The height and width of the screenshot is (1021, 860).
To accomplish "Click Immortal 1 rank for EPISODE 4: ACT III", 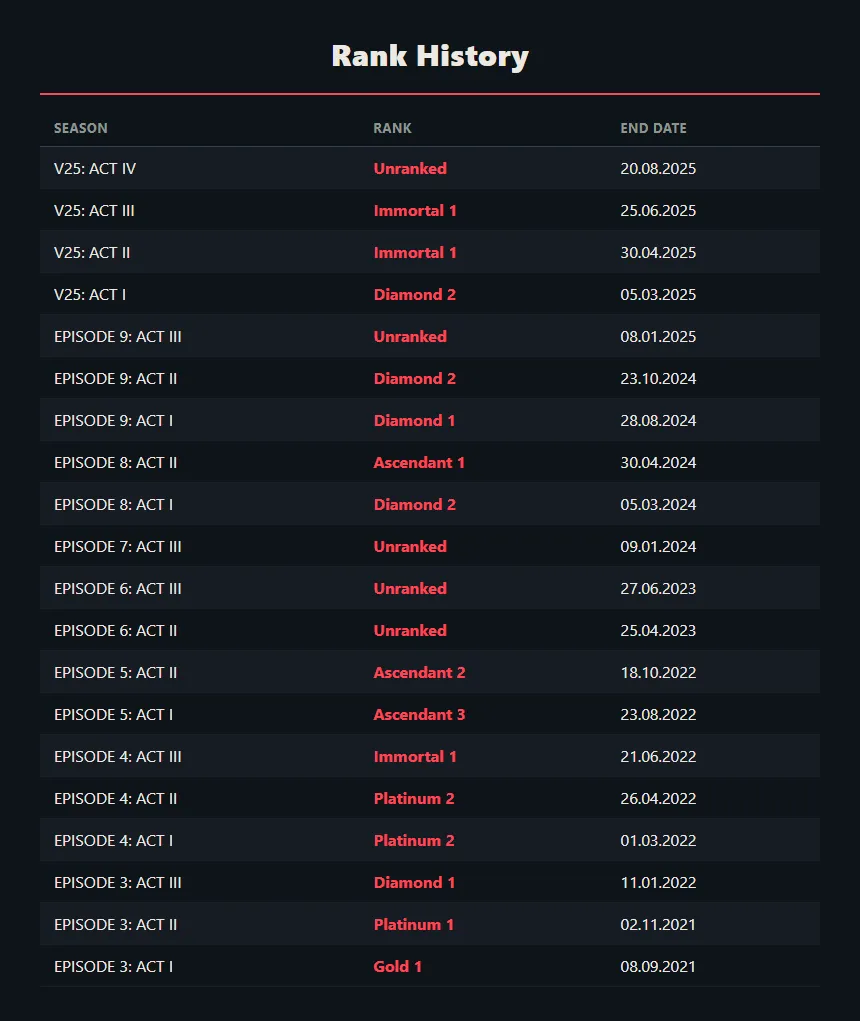I will [x=415, y=757].
